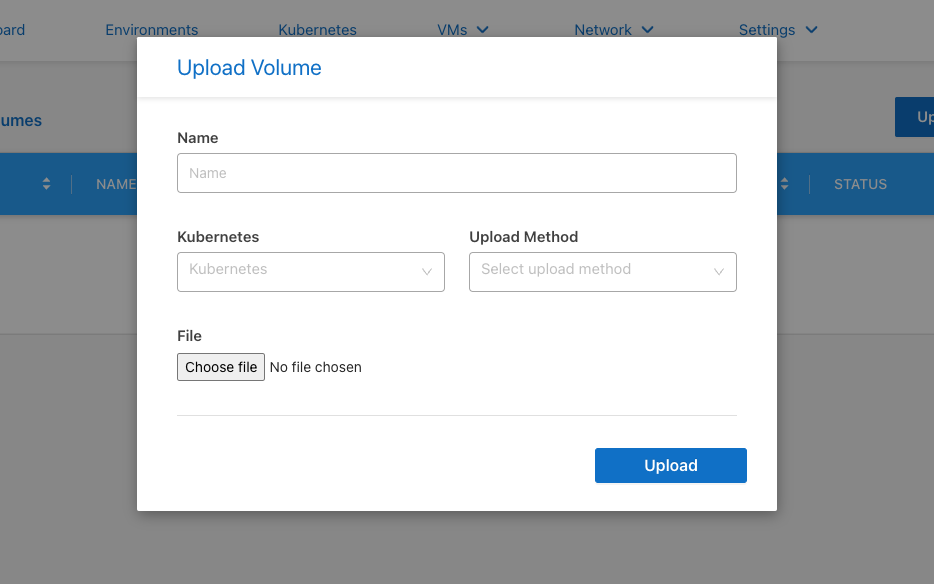Sort by the STATUS column header
This screenshot has width=934, height=584.
point(860,184)
